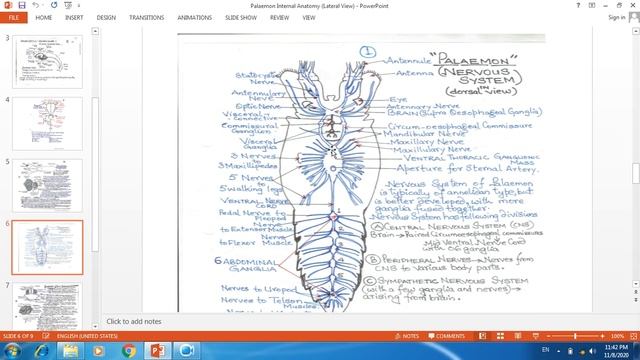Switch to the VIEW ribbon tab
Screen dimensions: 640x360
click(309, 18)
